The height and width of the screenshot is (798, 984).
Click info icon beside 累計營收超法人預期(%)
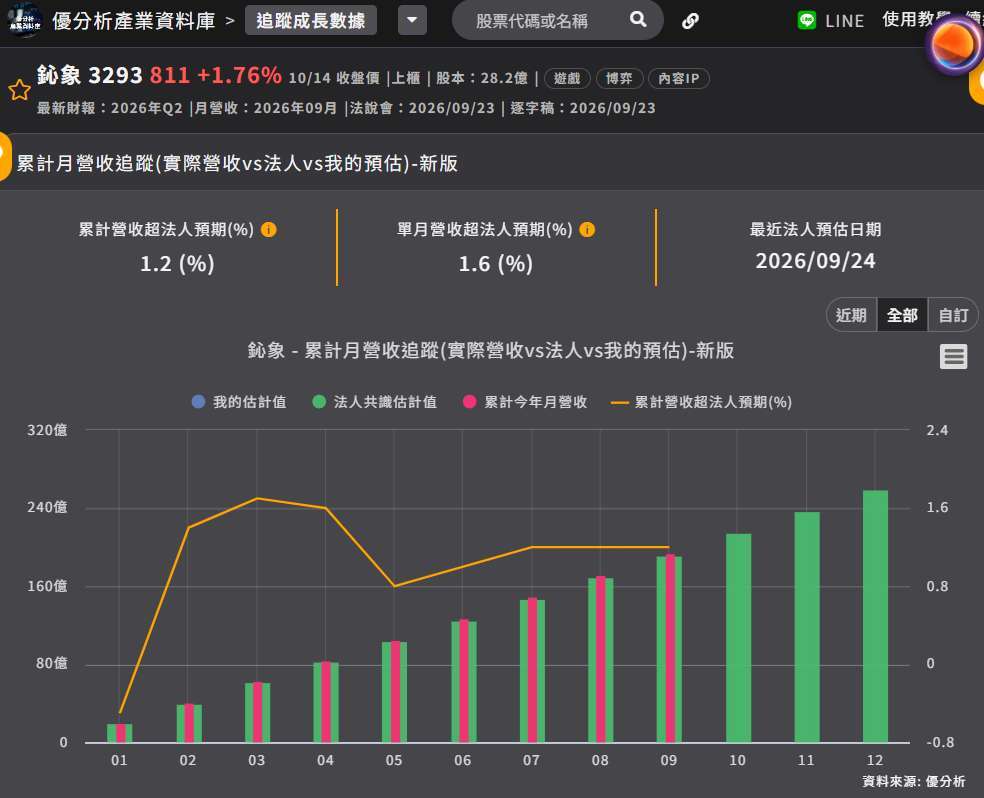pyautogui.click(x=269, y=230)
